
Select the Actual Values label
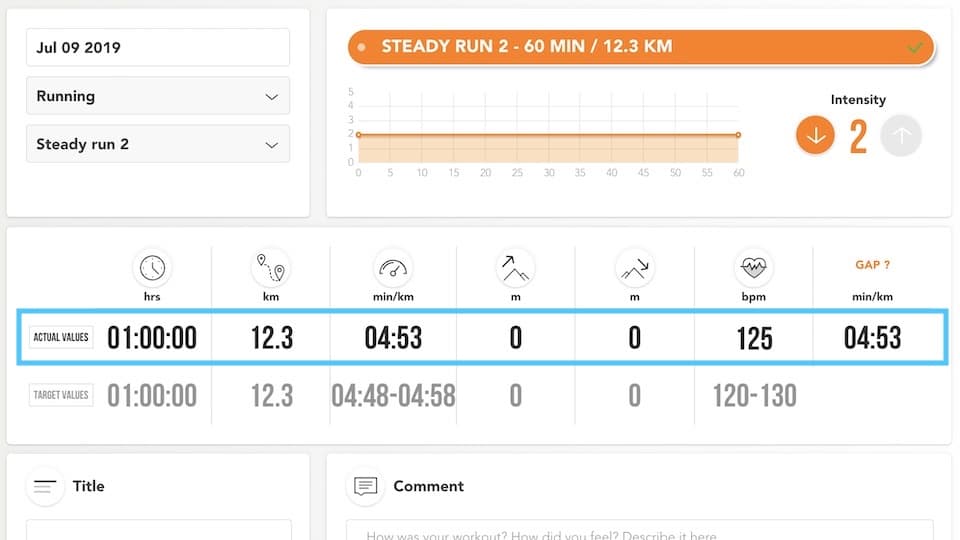[x=61, y=337]
